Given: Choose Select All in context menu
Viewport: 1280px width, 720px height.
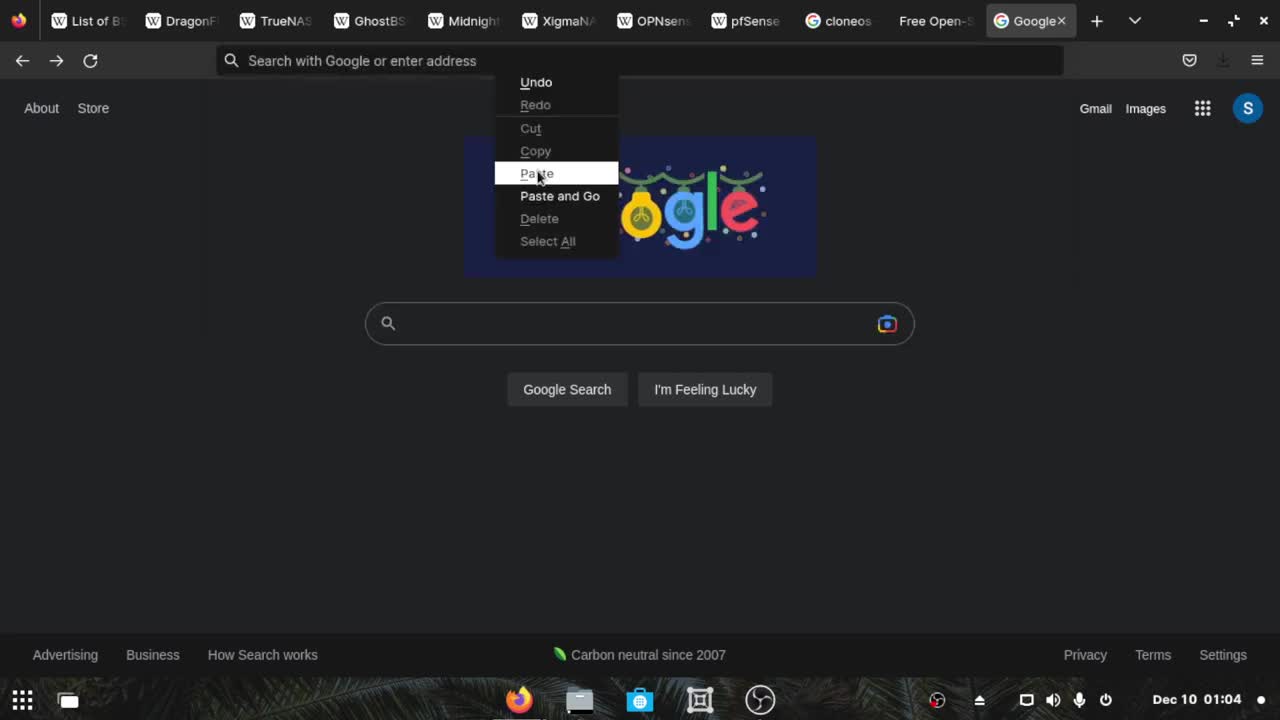Looking at the screenshot, I should 556,241.
